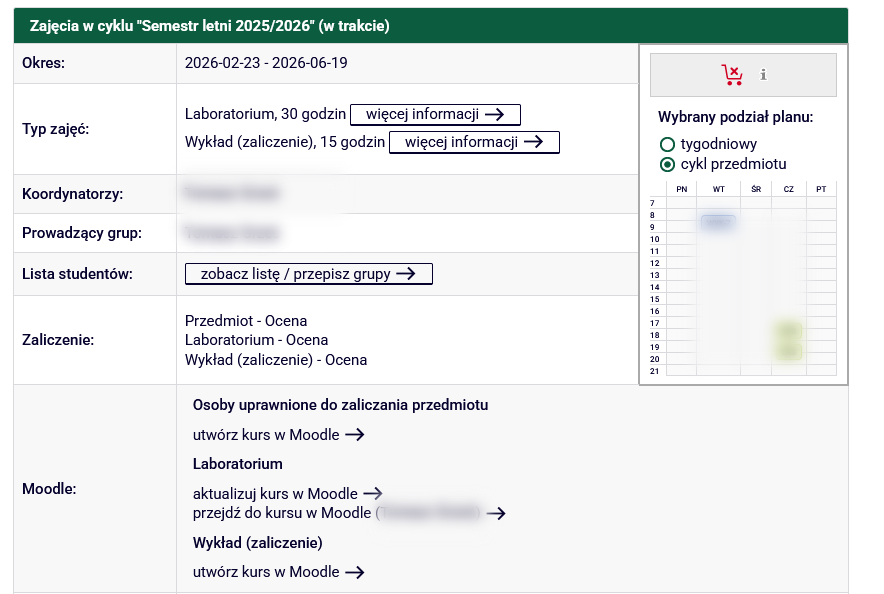
Task: Click the 'Wykład (zaliczenie), 15 godzin' text
Action: point(285,142)
